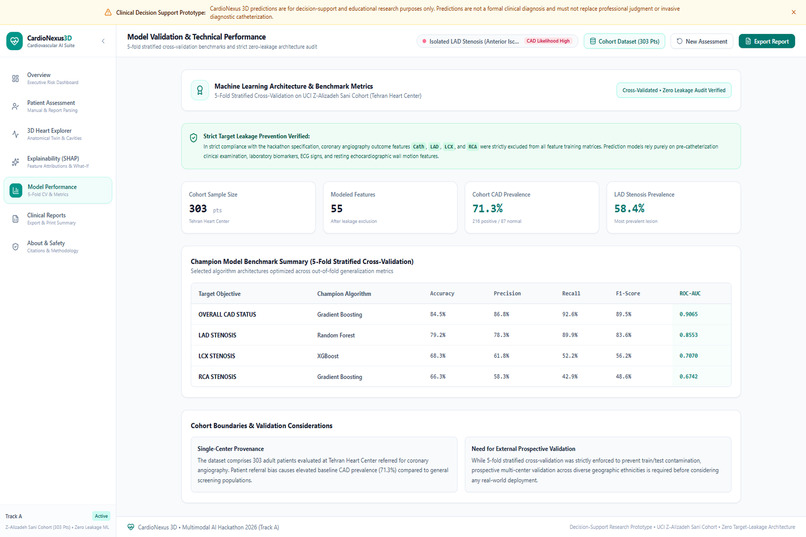Viewport: 806px width, 537px height.
Task: Open 3D Heart Explorer pulse icon
Action: (x=15, y=134)
